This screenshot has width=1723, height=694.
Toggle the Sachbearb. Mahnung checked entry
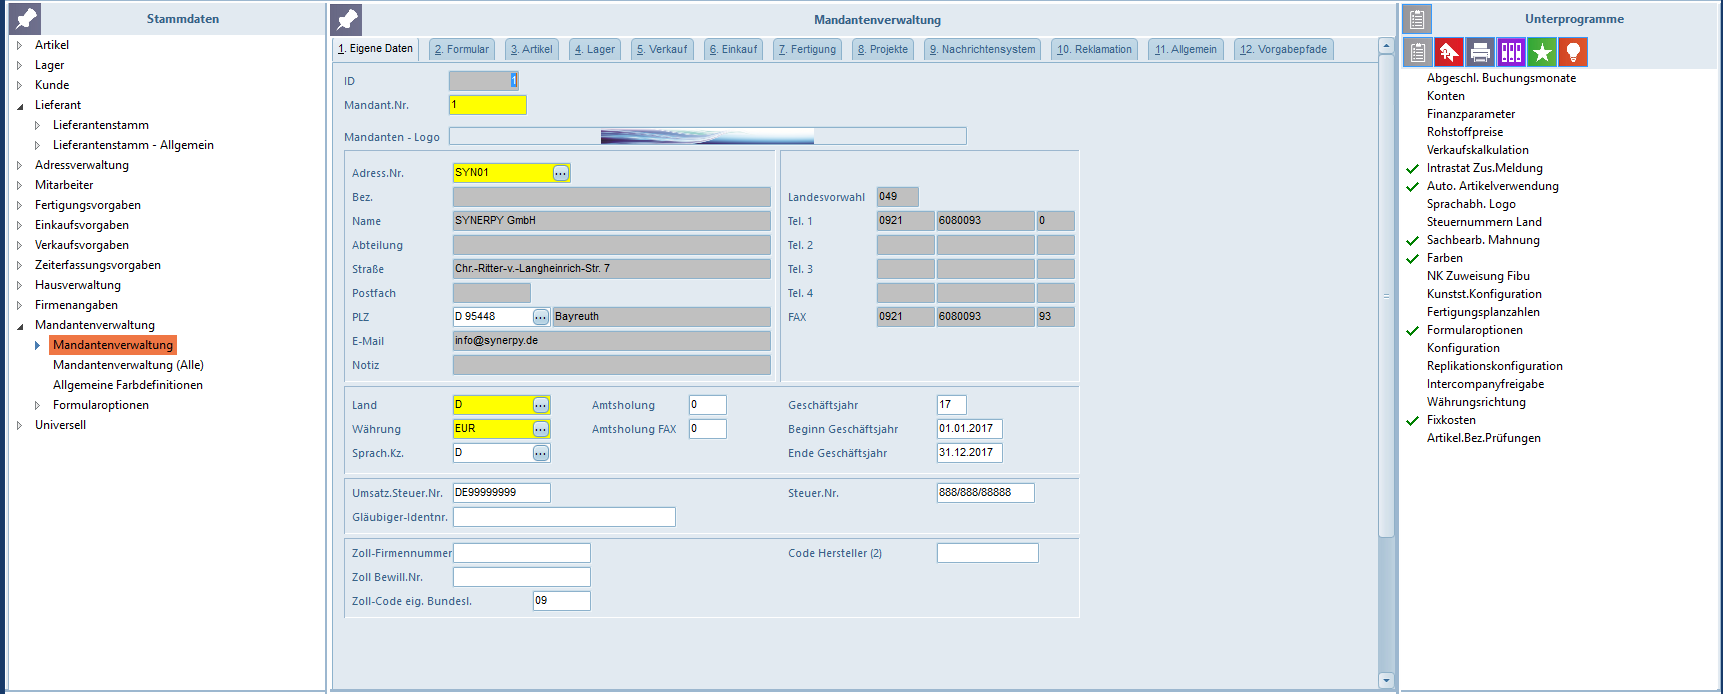[1482, 240]
